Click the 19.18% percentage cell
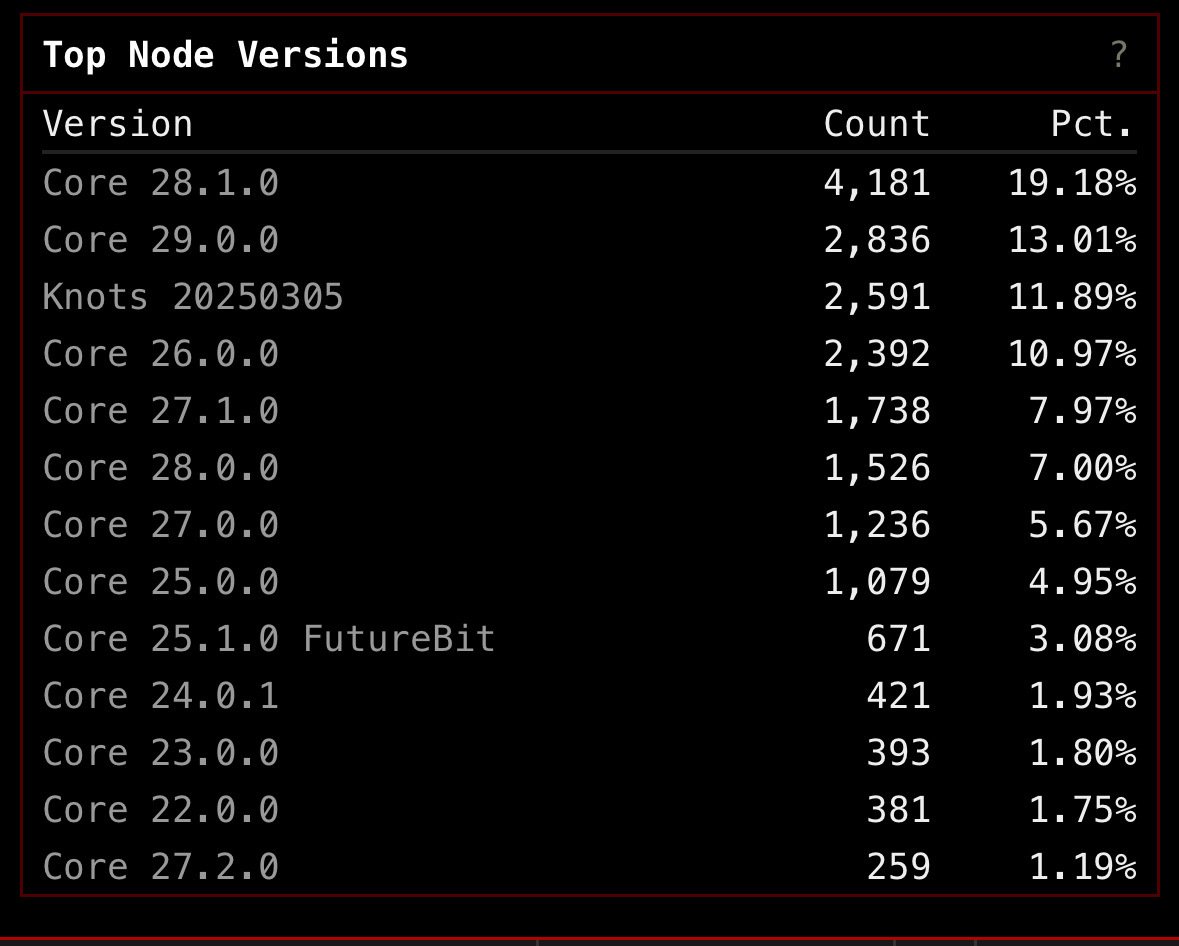Screen dimensions: 1179x946 pyautogui.click(x=1072, y=183)
